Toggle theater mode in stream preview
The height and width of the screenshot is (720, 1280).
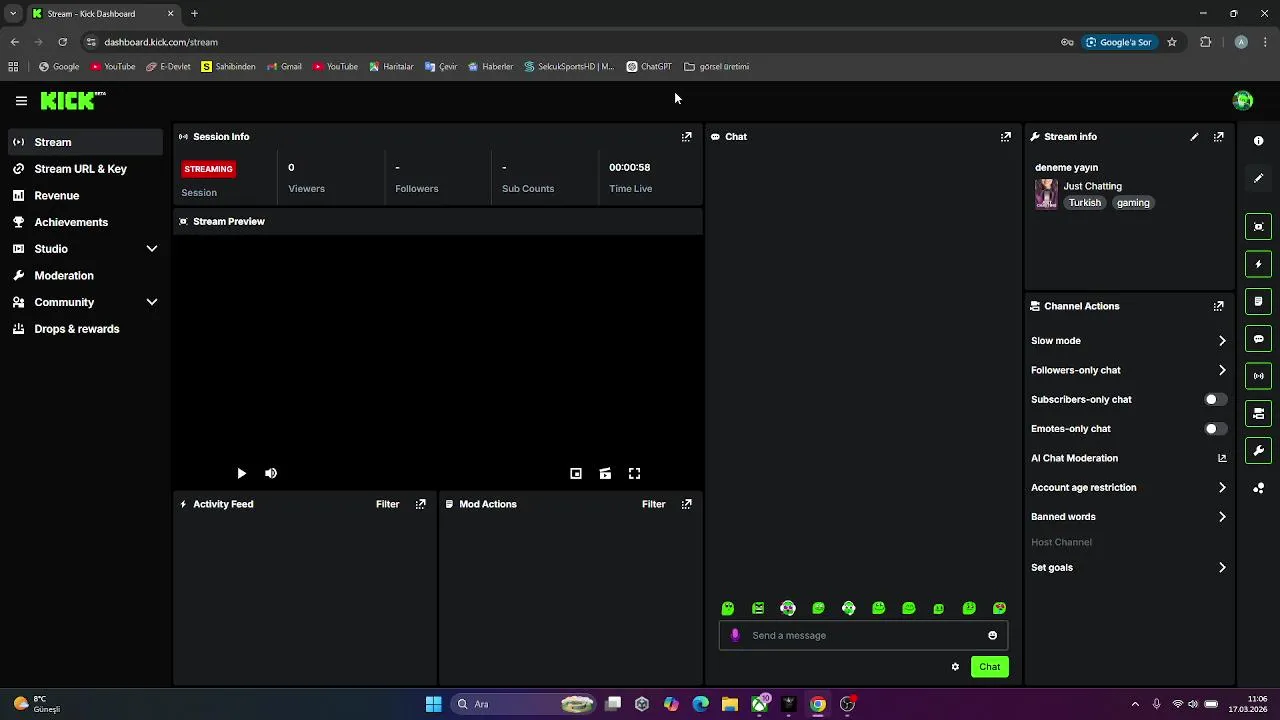point(605,474)
